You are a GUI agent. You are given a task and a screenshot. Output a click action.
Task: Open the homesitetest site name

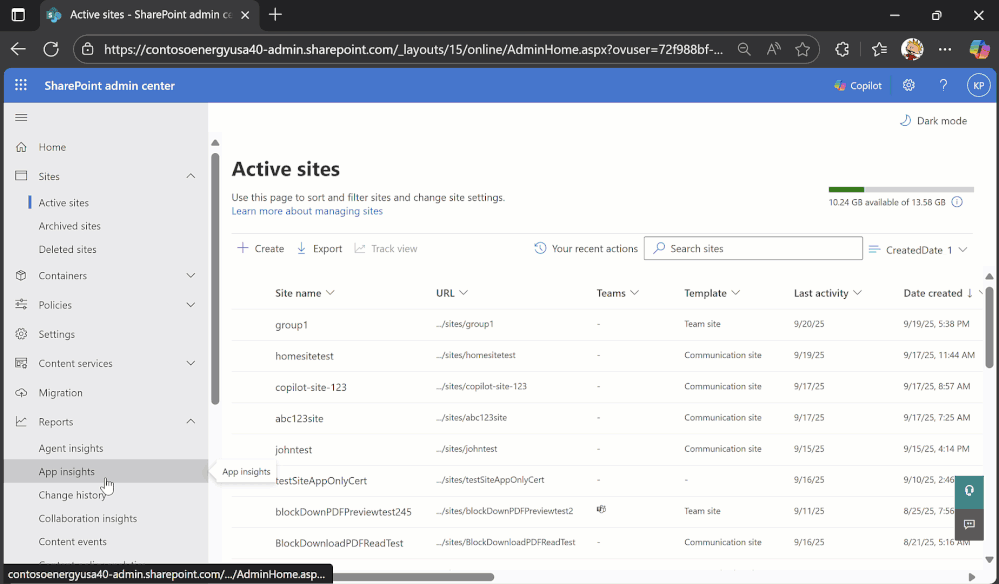[305, 356]
